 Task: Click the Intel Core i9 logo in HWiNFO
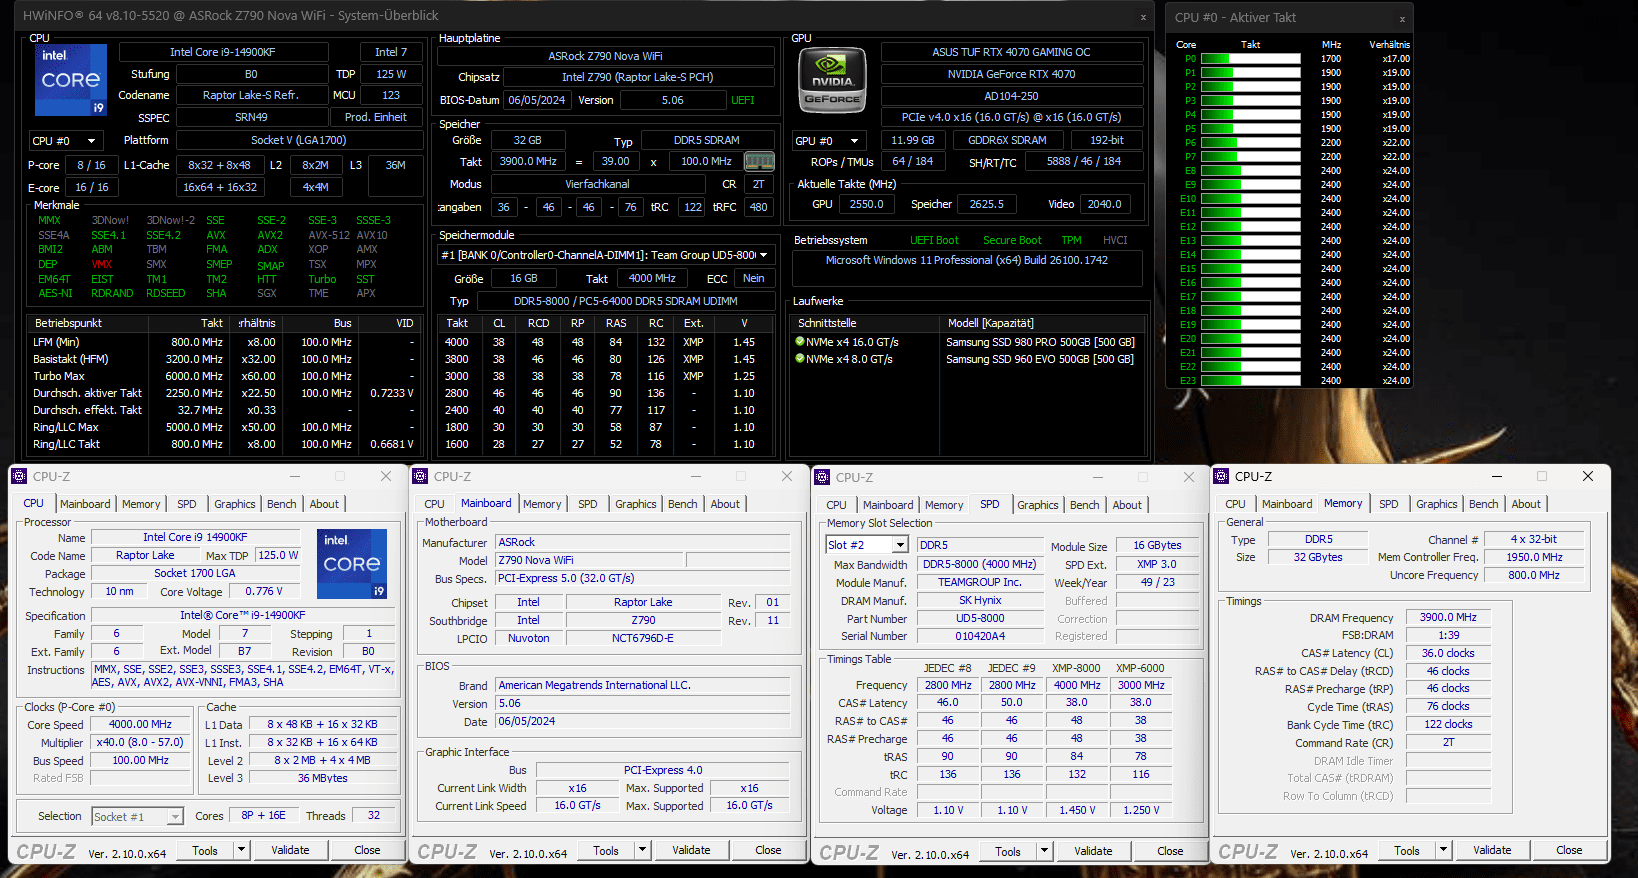(x=71, y=79)
